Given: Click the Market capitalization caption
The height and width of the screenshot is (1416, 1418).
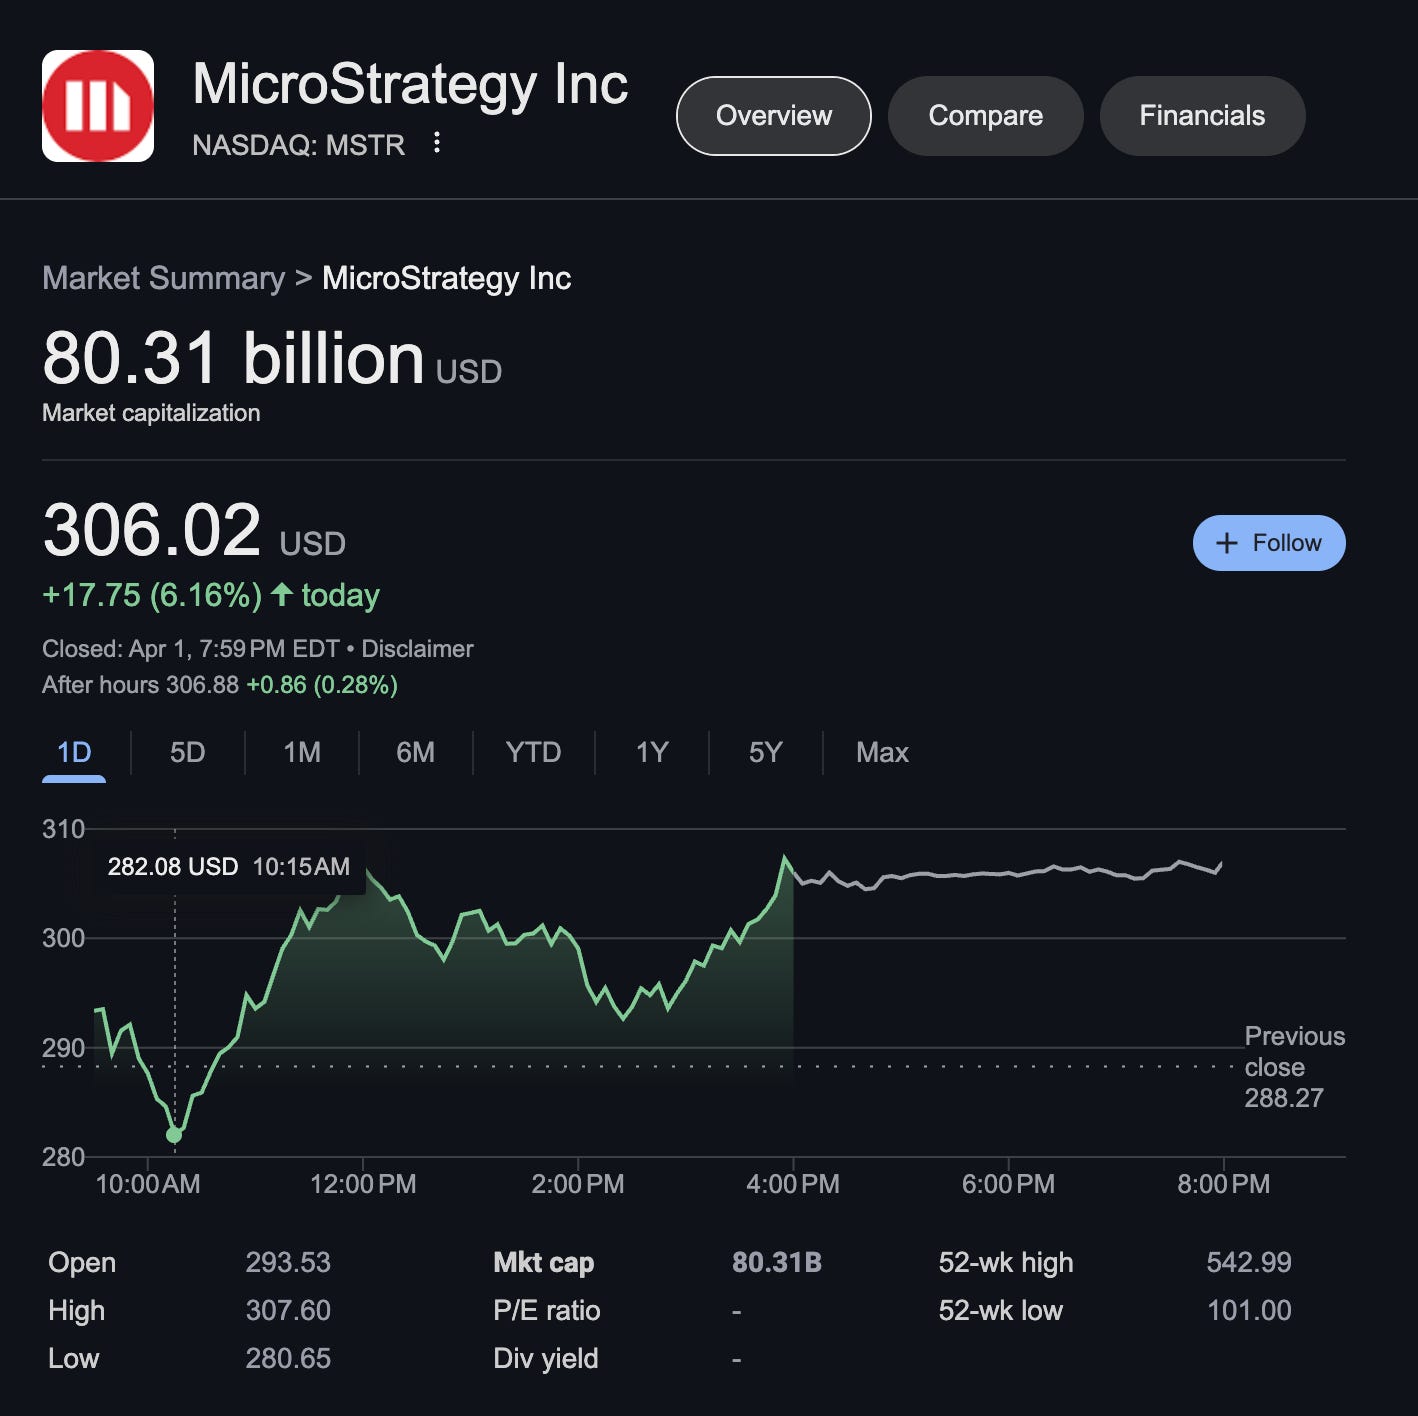Looking at the screenshot, I should click(151, 413).
